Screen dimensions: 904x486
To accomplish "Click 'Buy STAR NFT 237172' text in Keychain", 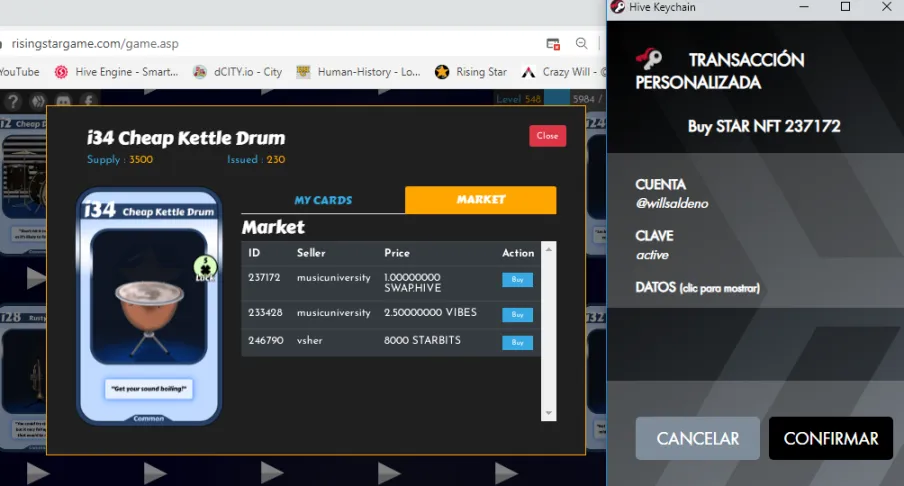I will tap(764, 126).
